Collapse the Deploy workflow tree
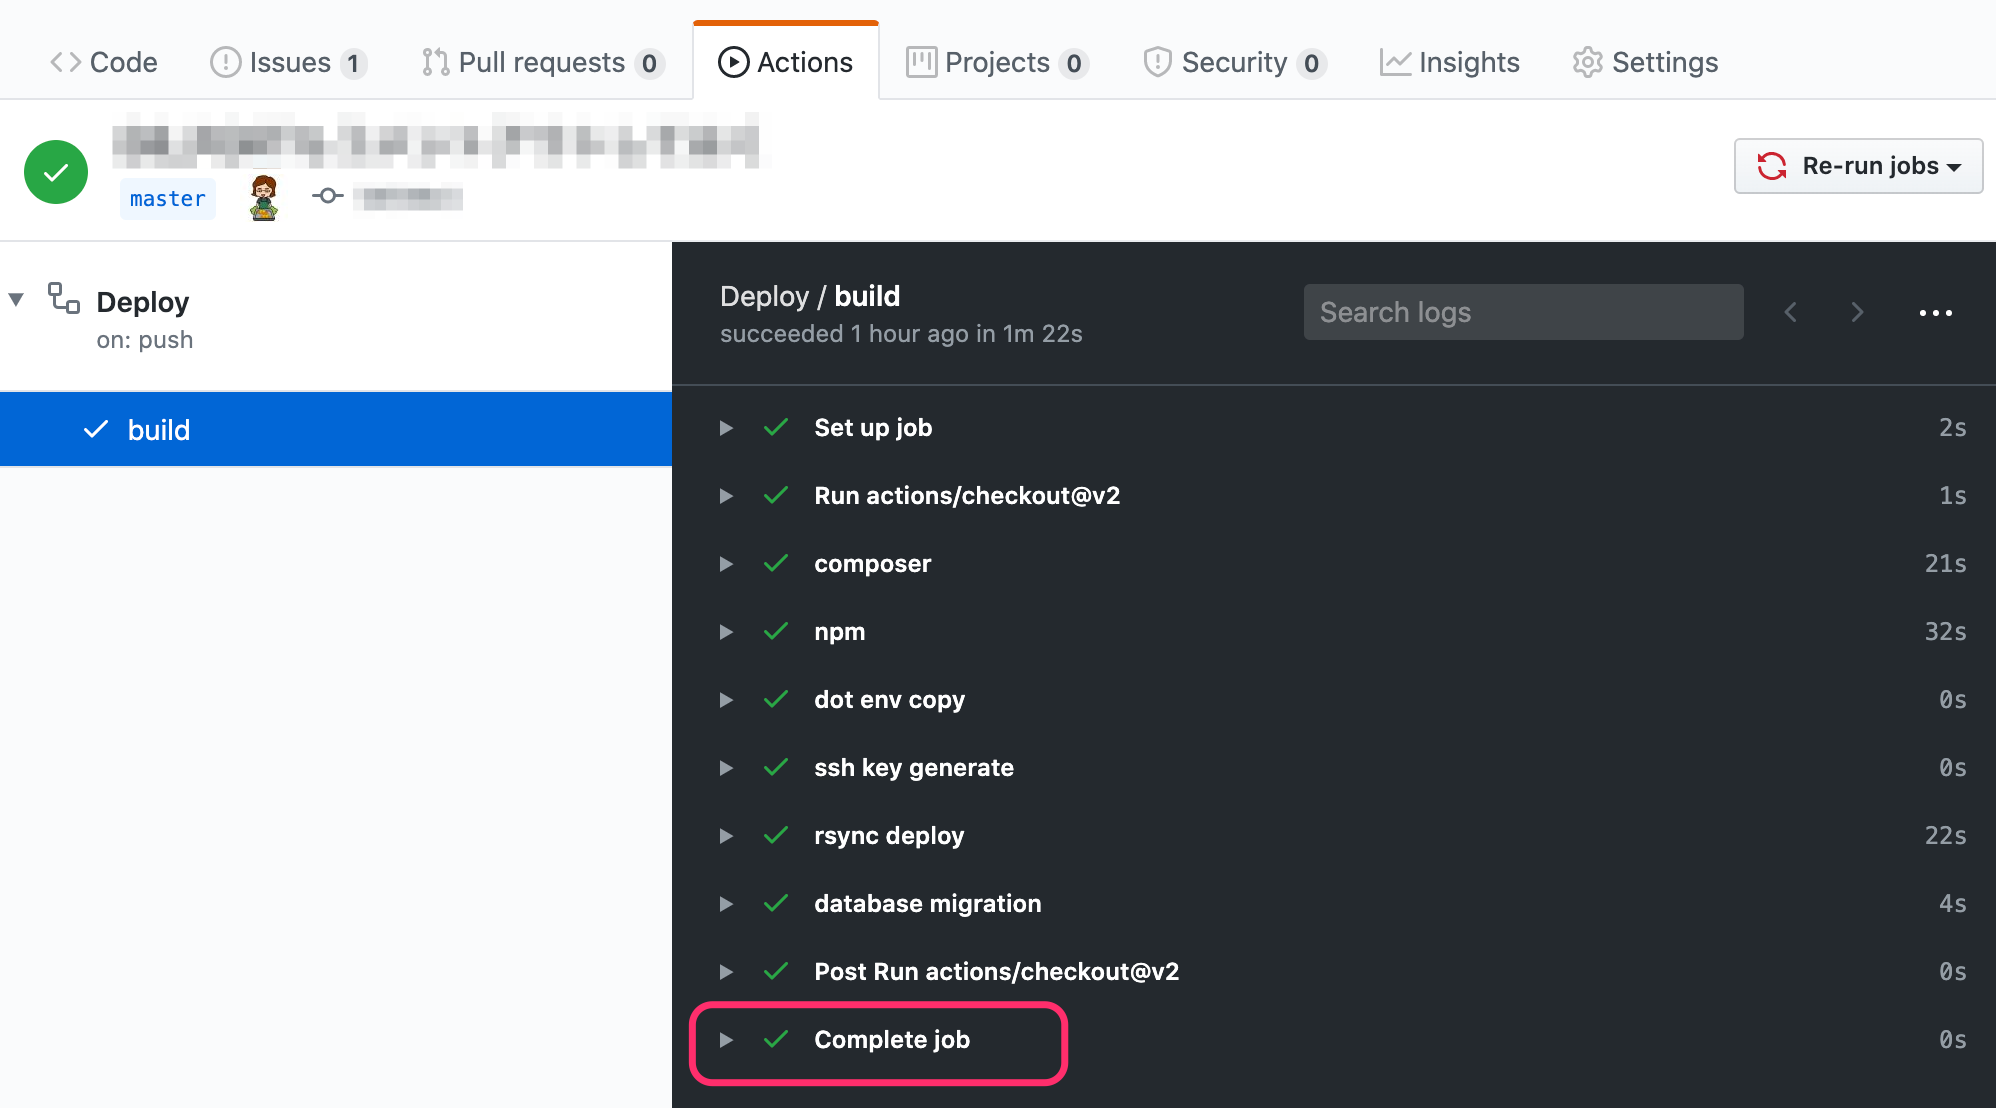Image resolution: width=1996 pixels, height=1108 pixels. pyautogui.click(x=16, y=299)
